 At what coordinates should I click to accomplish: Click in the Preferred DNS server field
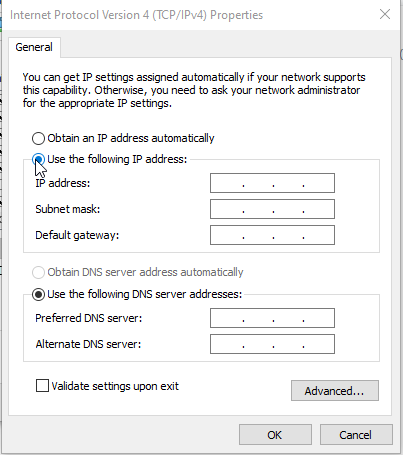(x=272, y=318)
